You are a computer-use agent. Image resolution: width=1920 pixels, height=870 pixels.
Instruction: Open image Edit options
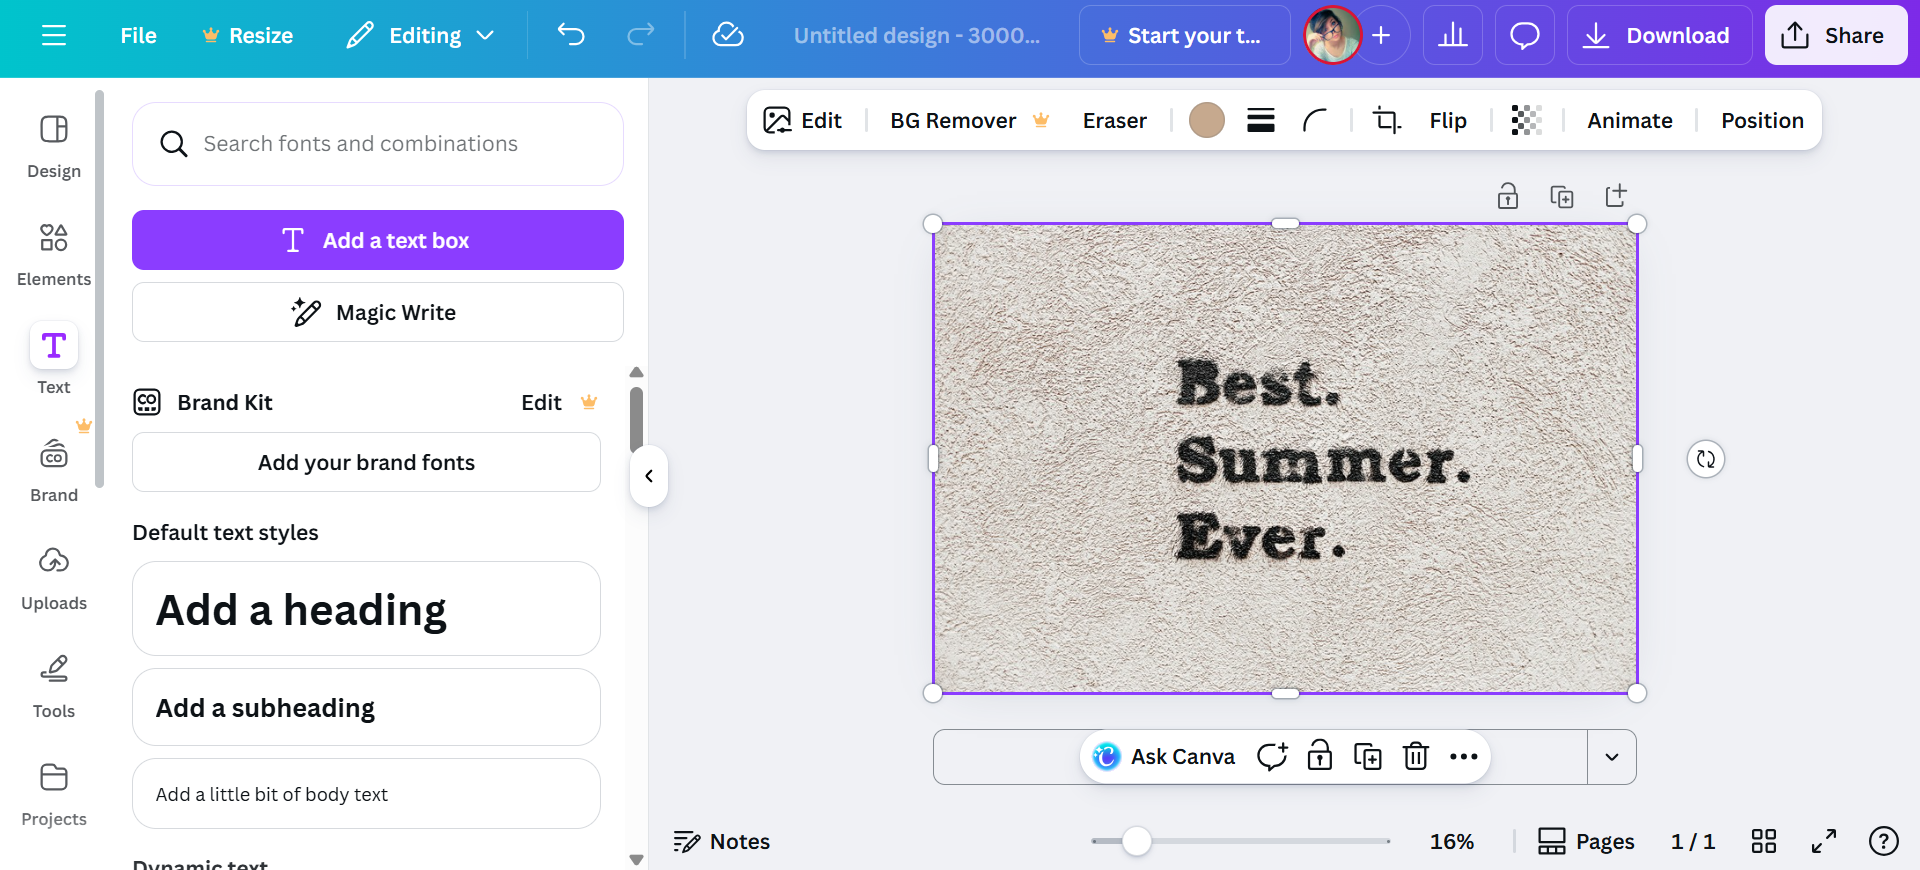(x=802, y=121)
